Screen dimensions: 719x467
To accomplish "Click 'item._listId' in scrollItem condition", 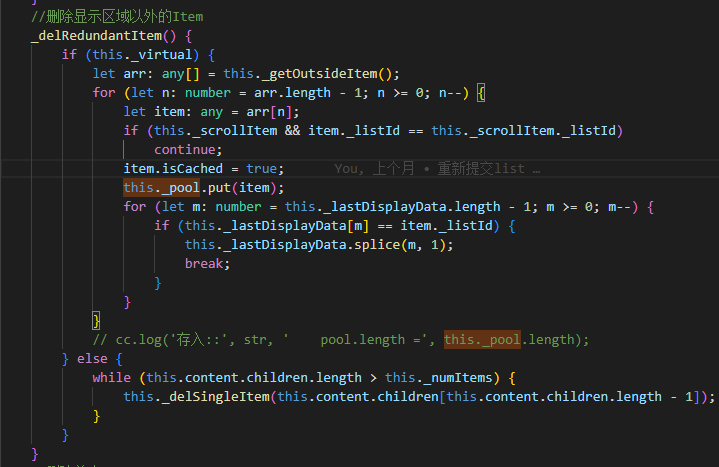I will 354,131.
